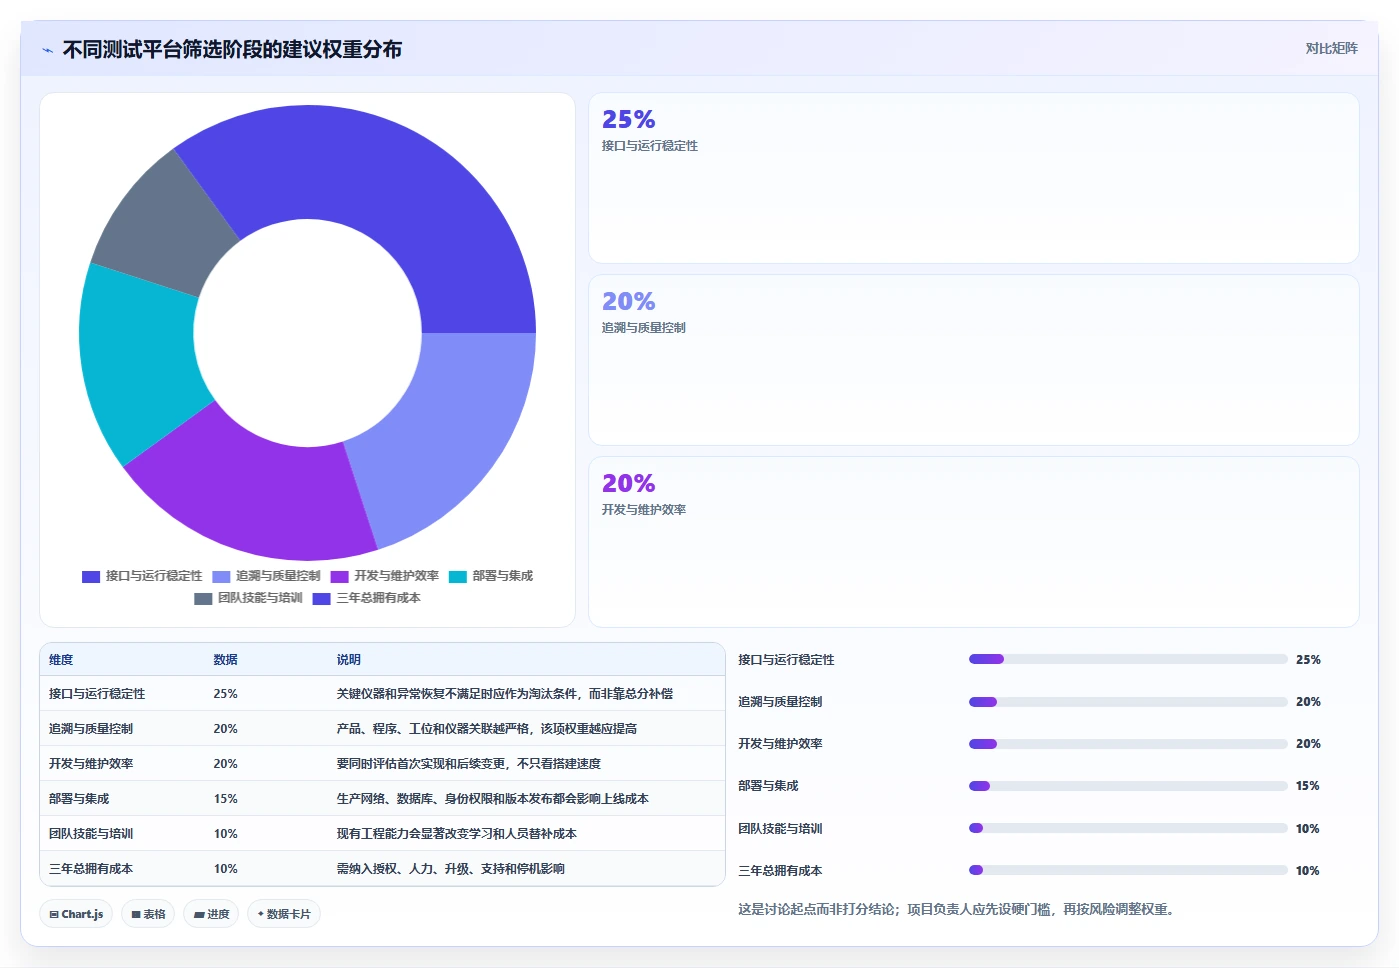This screenshot has width=1399, height=968.
Task: Click the lightning icon beside the title
Action: point(47,50)
